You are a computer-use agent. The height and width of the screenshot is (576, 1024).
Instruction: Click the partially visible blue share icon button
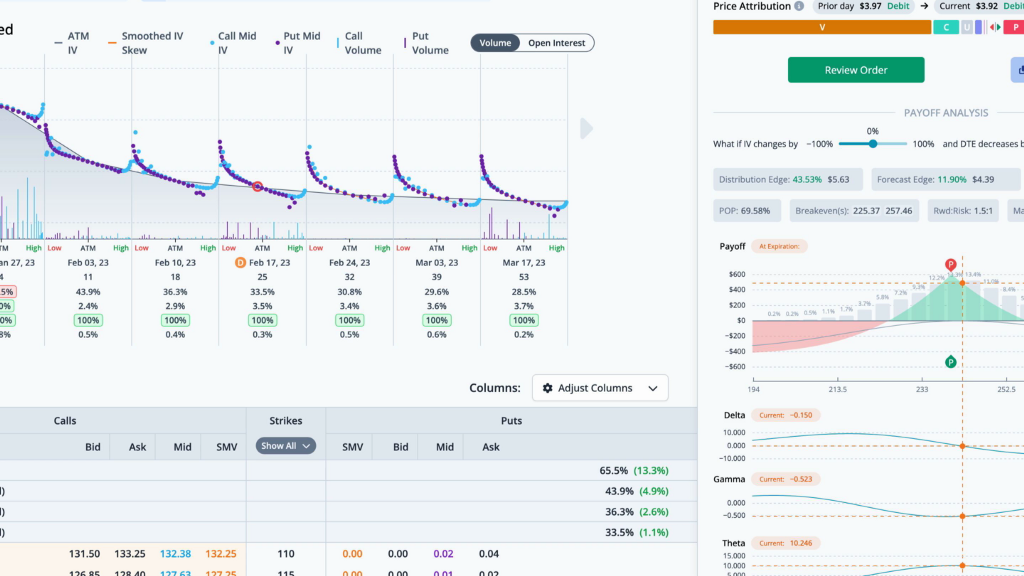1018,70
